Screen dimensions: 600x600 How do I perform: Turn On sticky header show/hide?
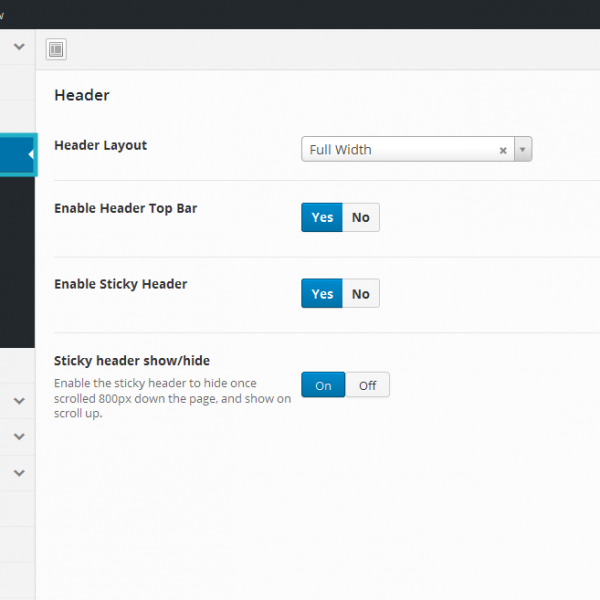(x=323, y=385)
